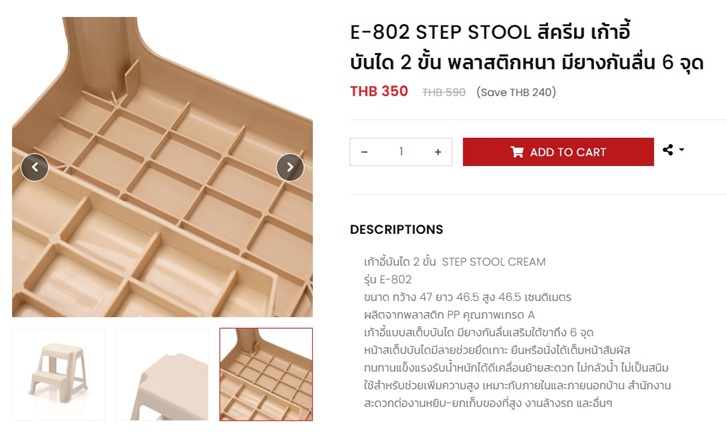Show the previous product image
The height and width of the screenshot is (438, 727).
pyautogui.click(x=35, y=167)
